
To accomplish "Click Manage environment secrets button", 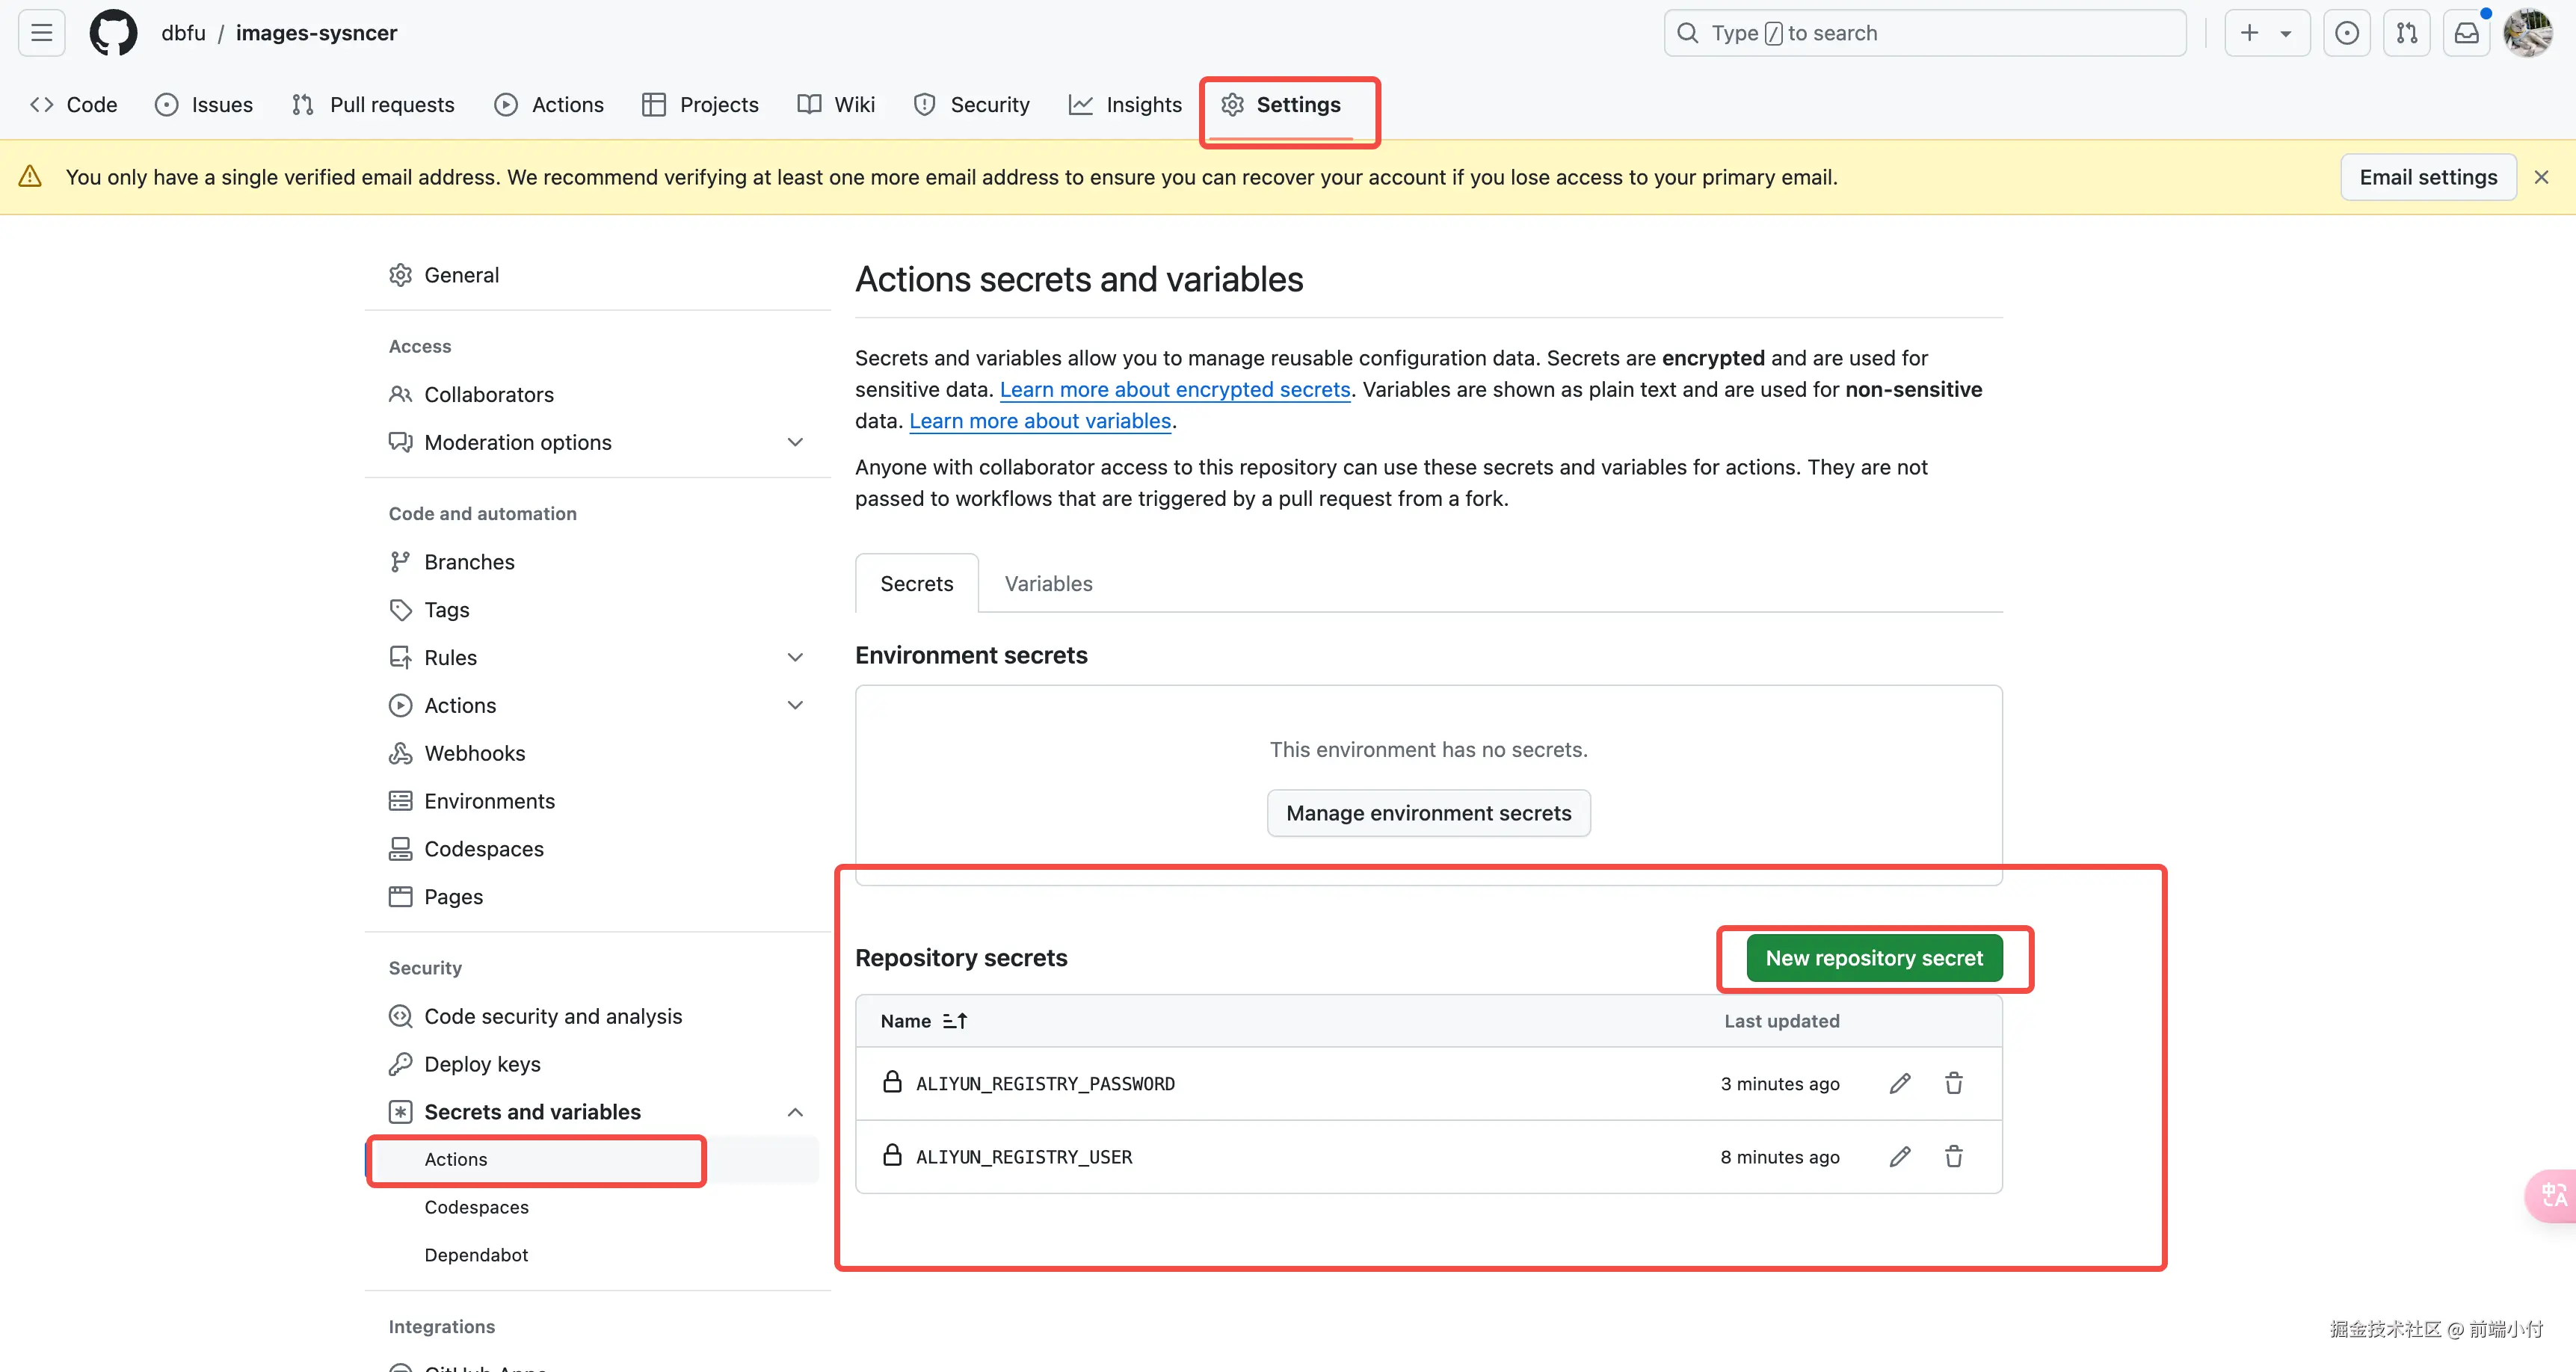I will point(1428,813).
